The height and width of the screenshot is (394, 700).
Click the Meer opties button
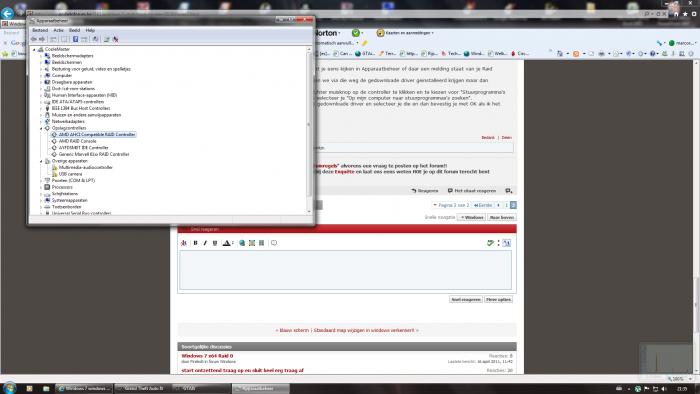498,299
